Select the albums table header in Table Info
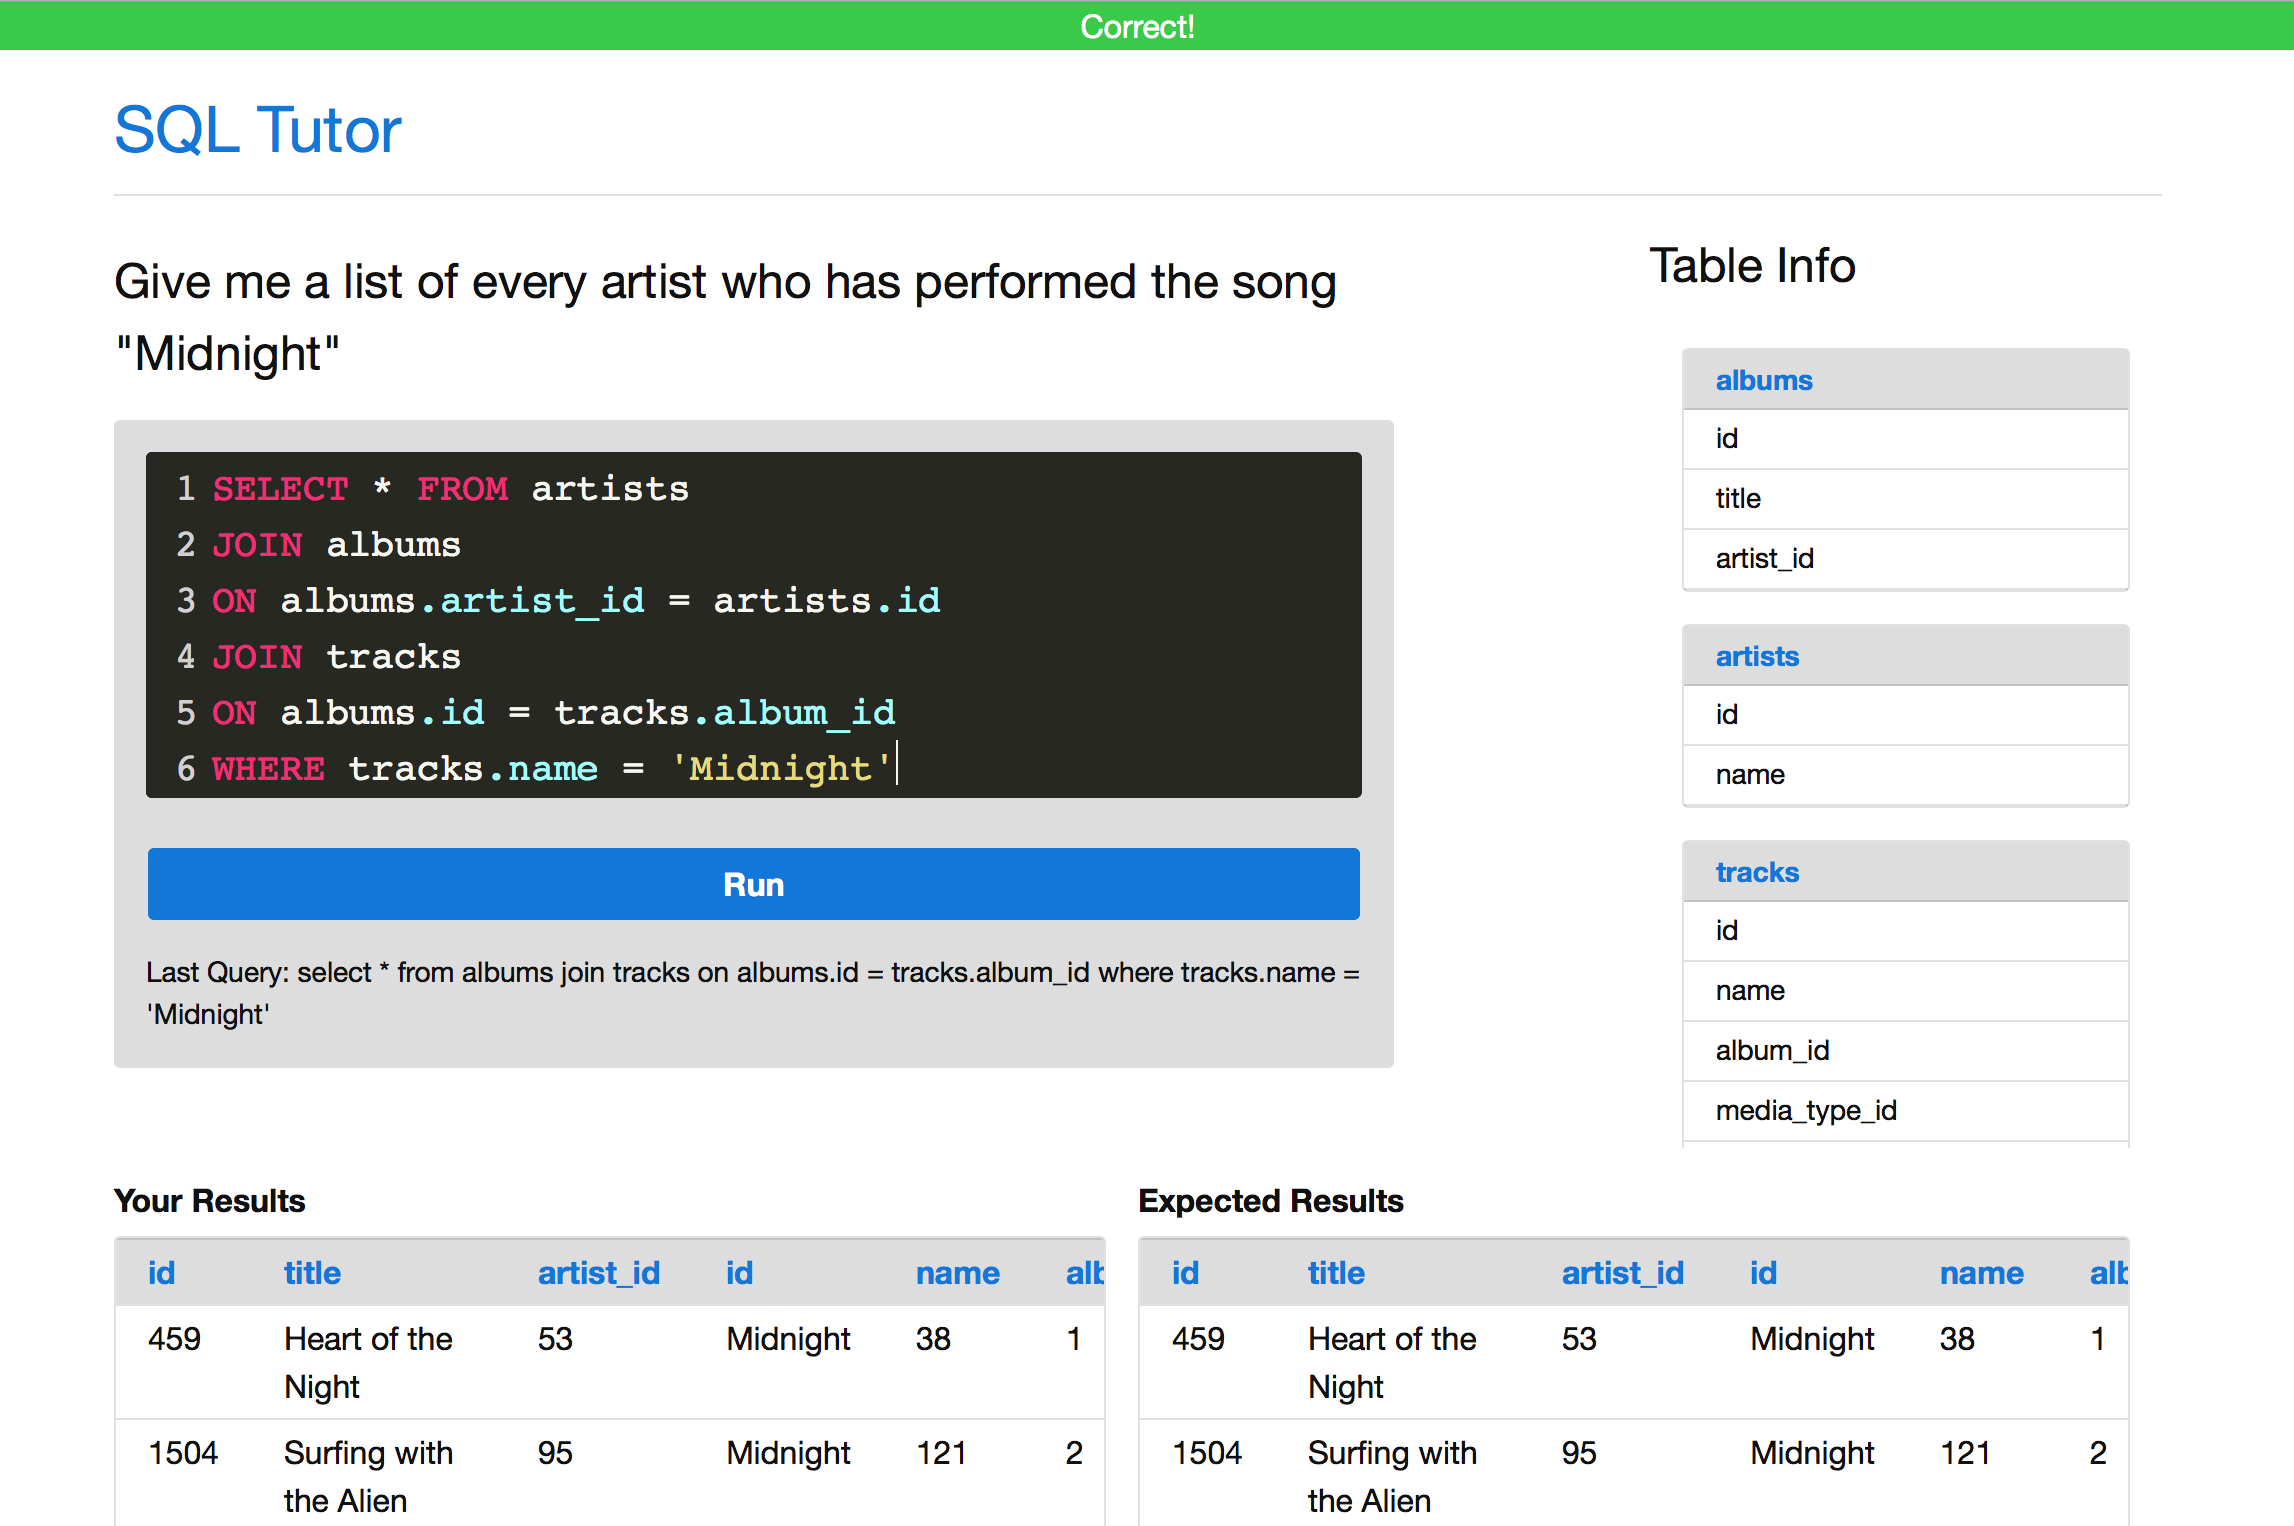This screenshot has height=1526, width=2294. tap(1905, 380)
